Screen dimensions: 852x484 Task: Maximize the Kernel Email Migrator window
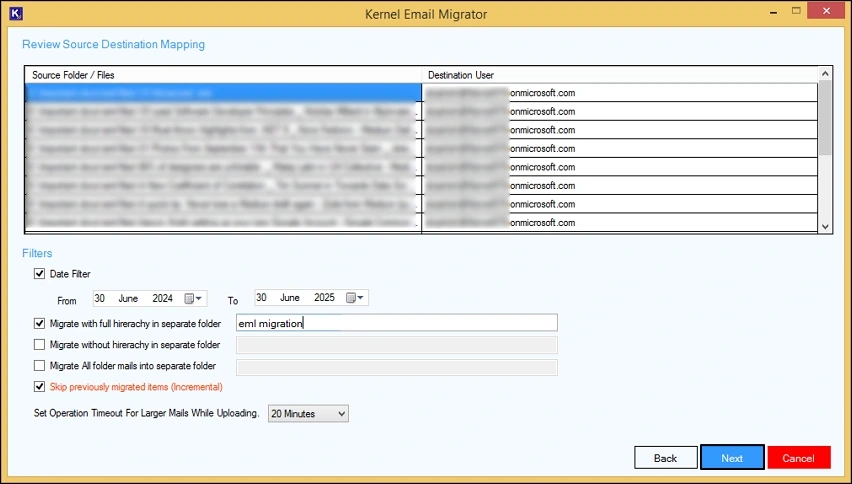tap(796, 11)
